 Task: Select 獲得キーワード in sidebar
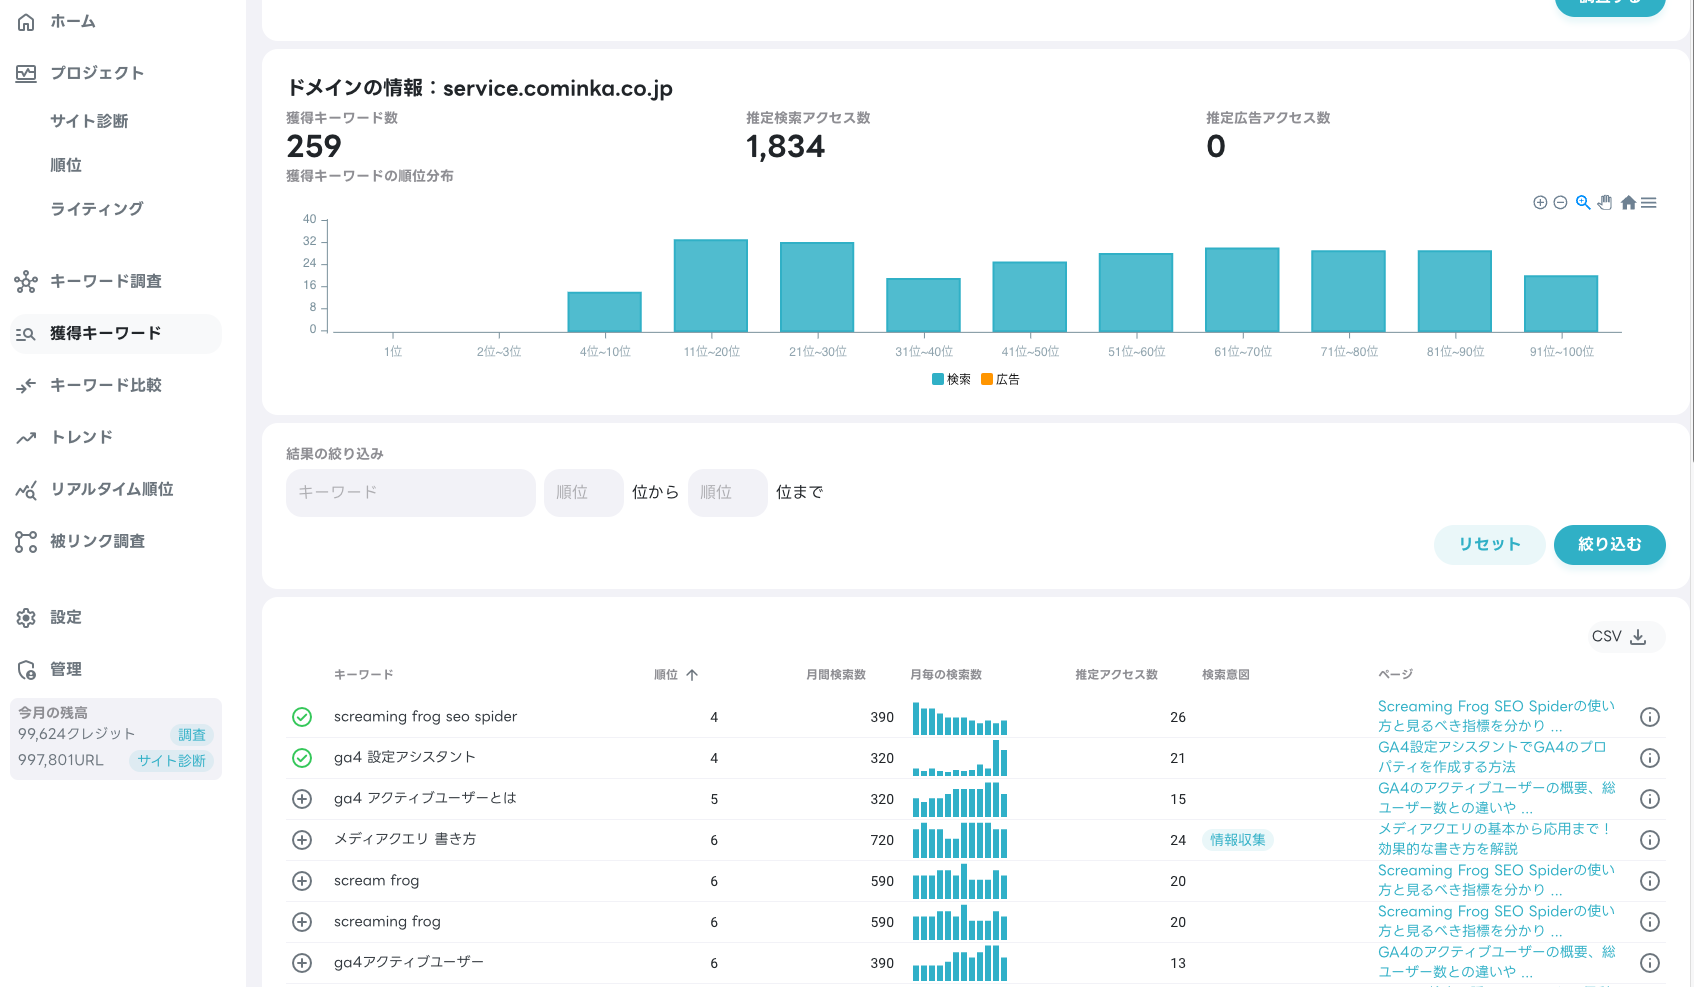click(x=116, y=334)
